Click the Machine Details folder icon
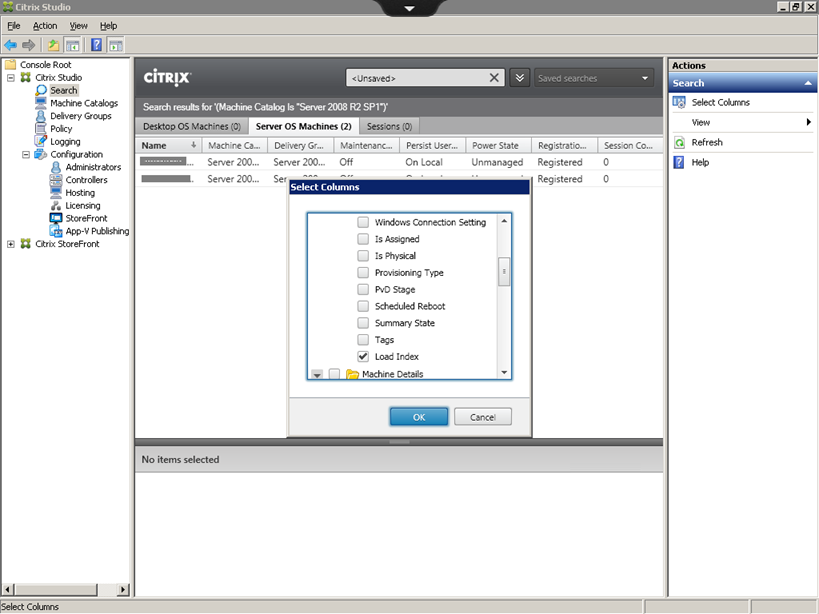 353,374
